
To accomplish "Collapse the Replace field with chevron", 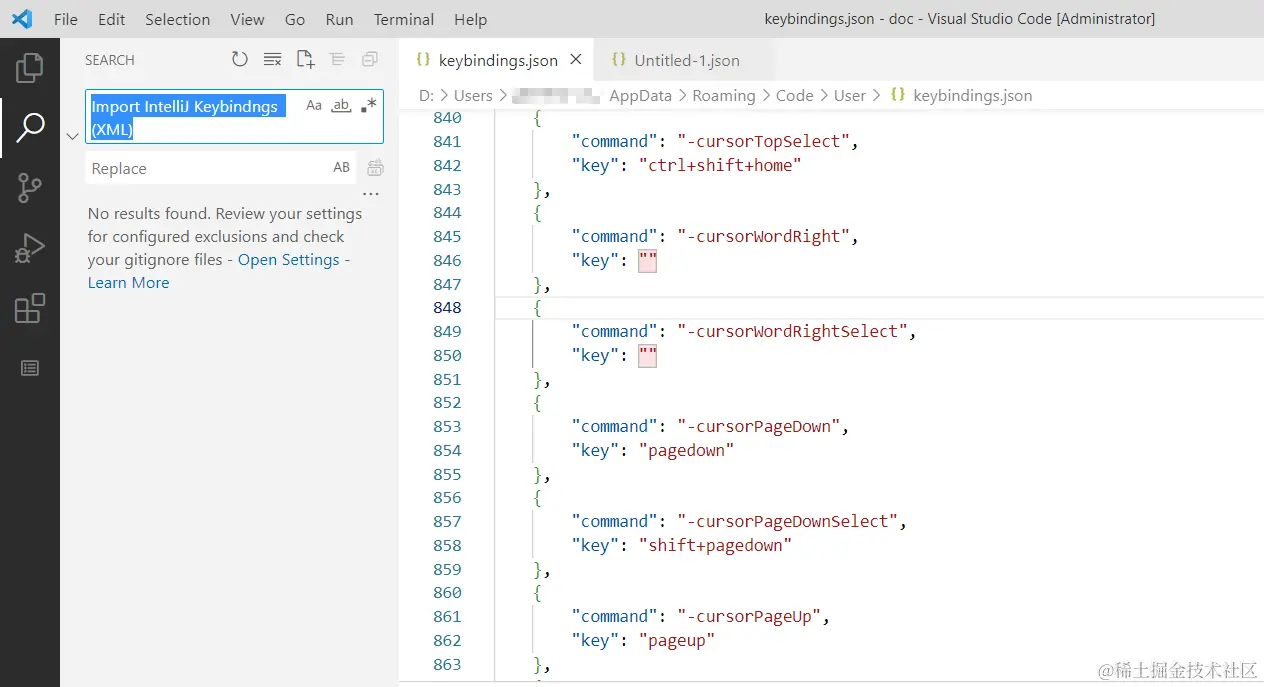I will pos(72,136).
